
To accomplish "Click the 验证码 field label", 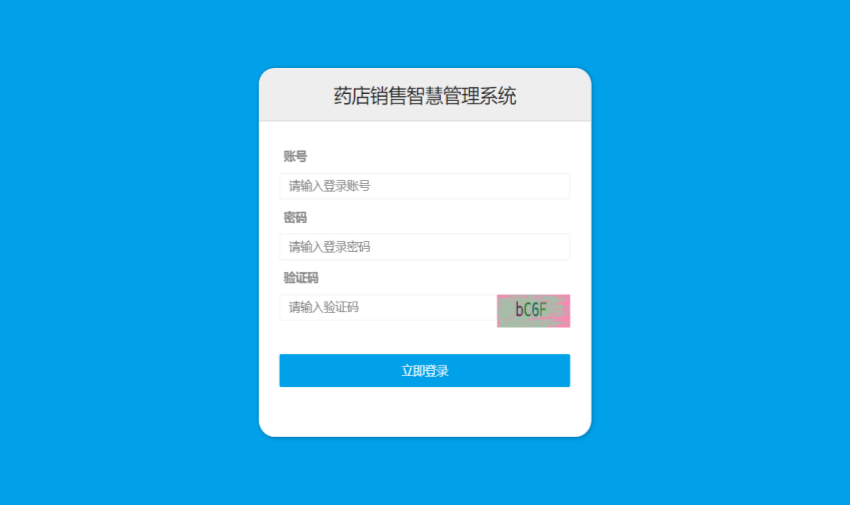I will click(301, 278).
